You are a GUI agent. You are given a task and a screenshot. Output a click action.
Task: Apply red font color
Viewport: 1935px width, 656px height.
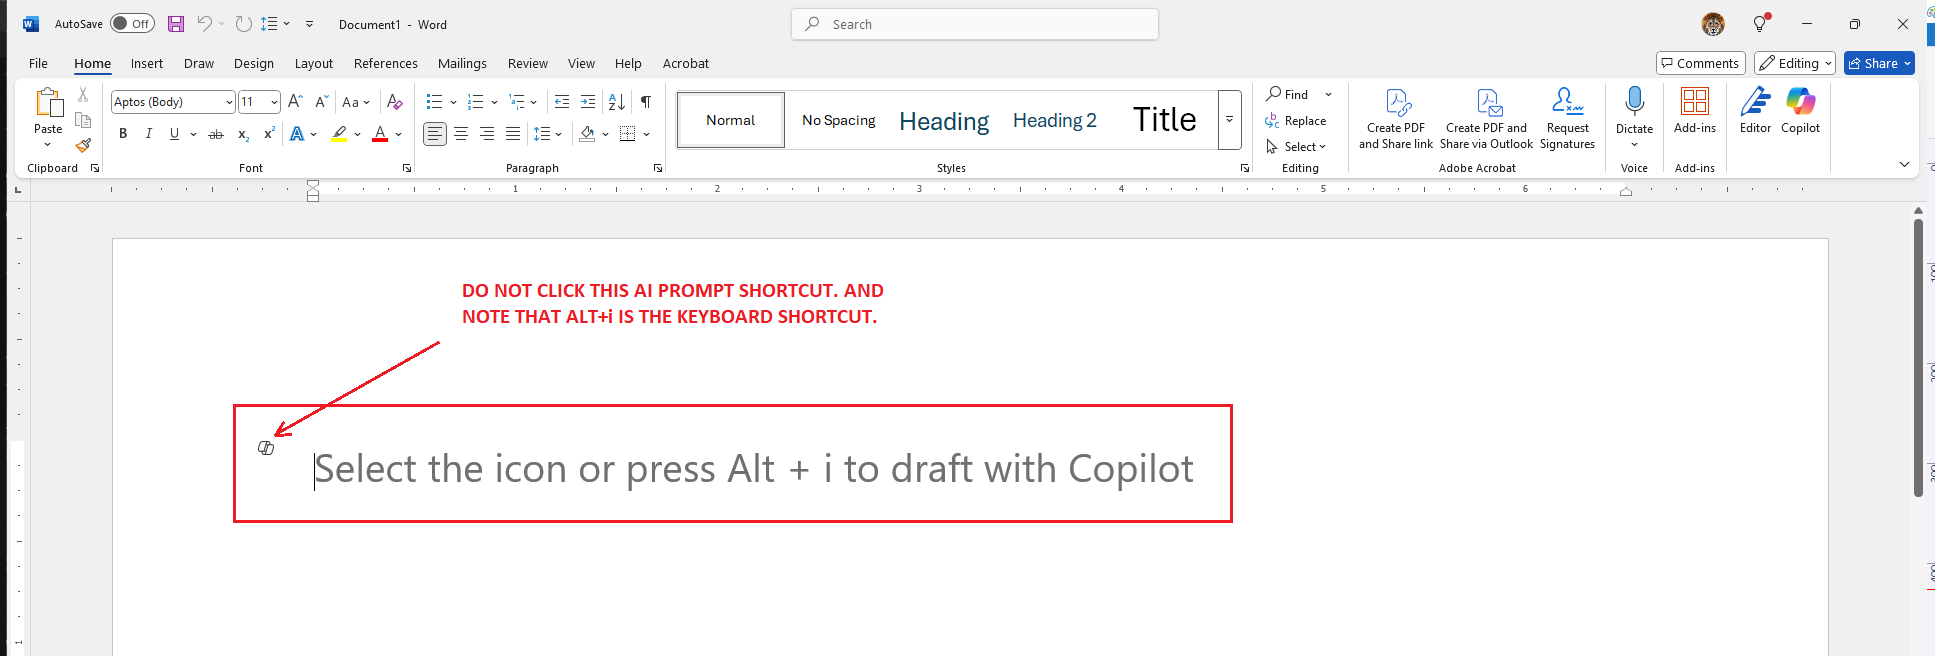(380, 134)
